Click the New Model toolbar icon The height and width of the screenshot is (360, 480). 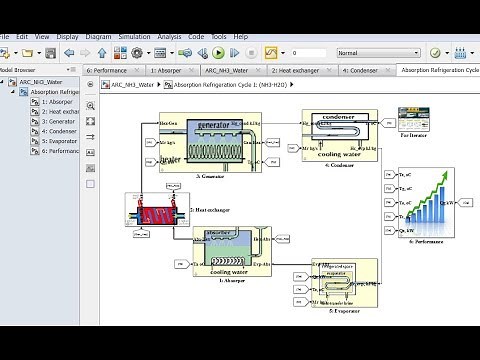(5, 53)
